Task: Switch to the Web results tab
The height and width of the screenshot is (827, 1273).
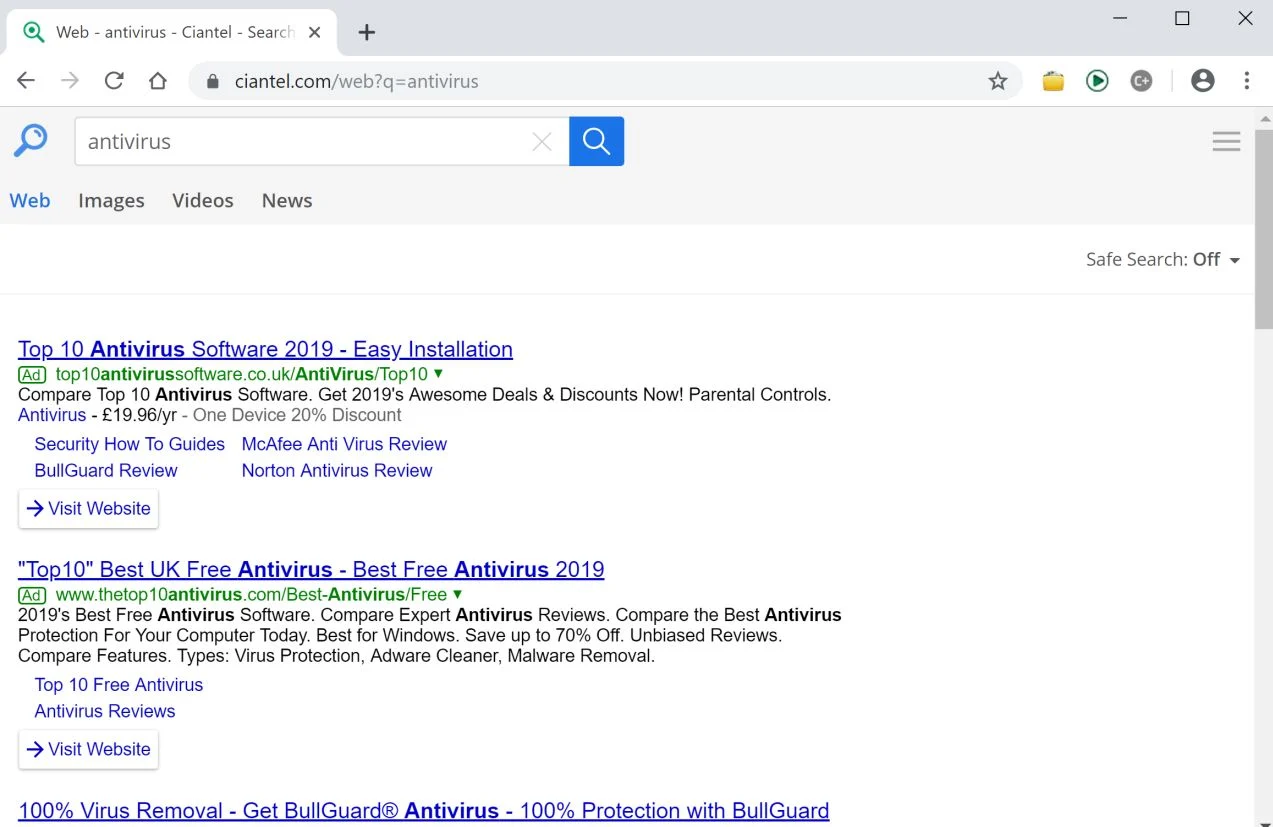Action: pos(30,200)
